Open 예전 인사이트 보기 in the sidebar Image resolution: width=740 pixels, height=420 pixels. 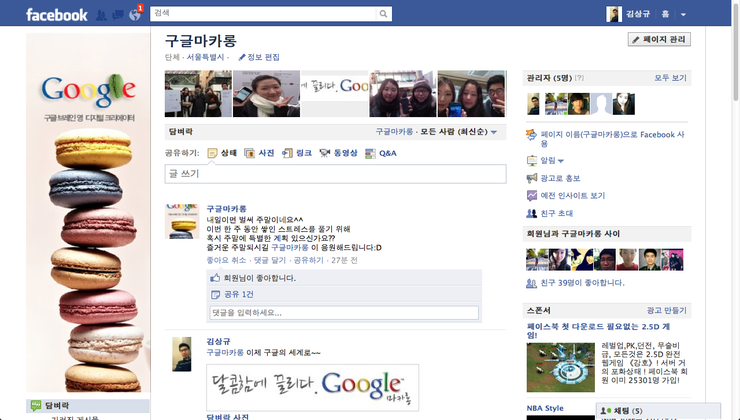[x=572, y=195]
